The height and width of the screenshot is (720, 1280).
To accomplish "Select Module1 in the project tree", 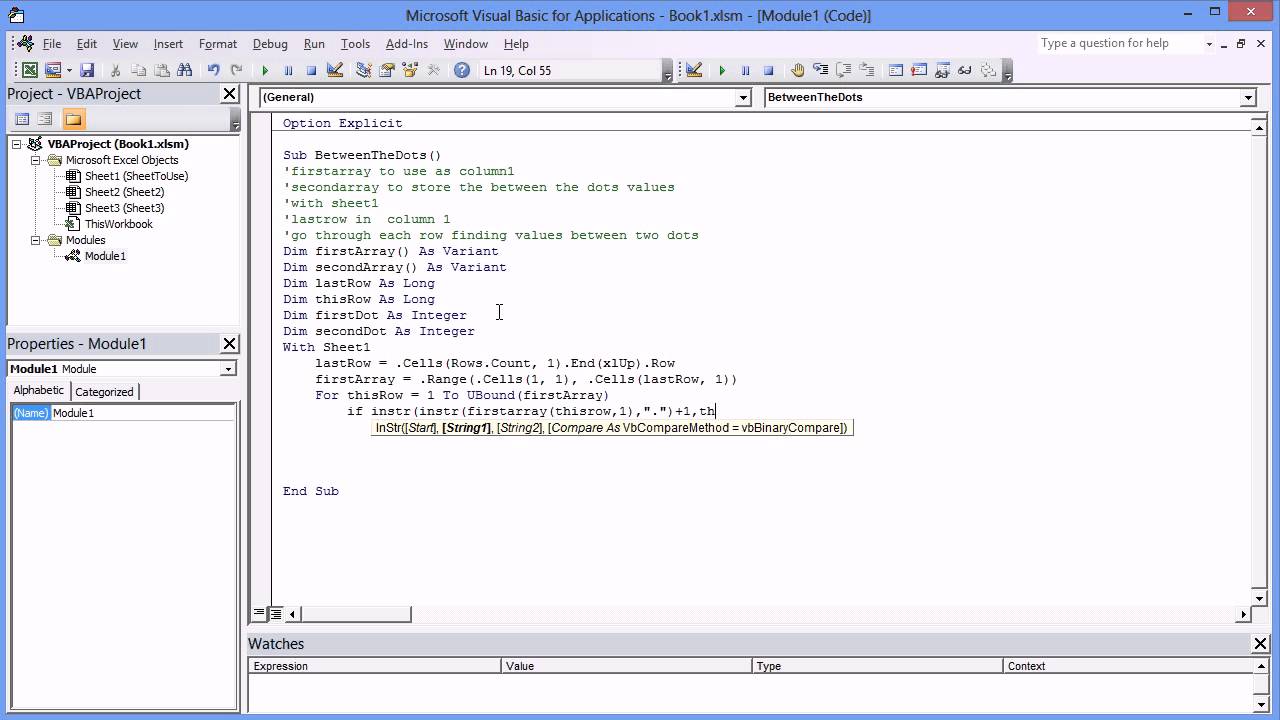I will click(x=105, y=256).
